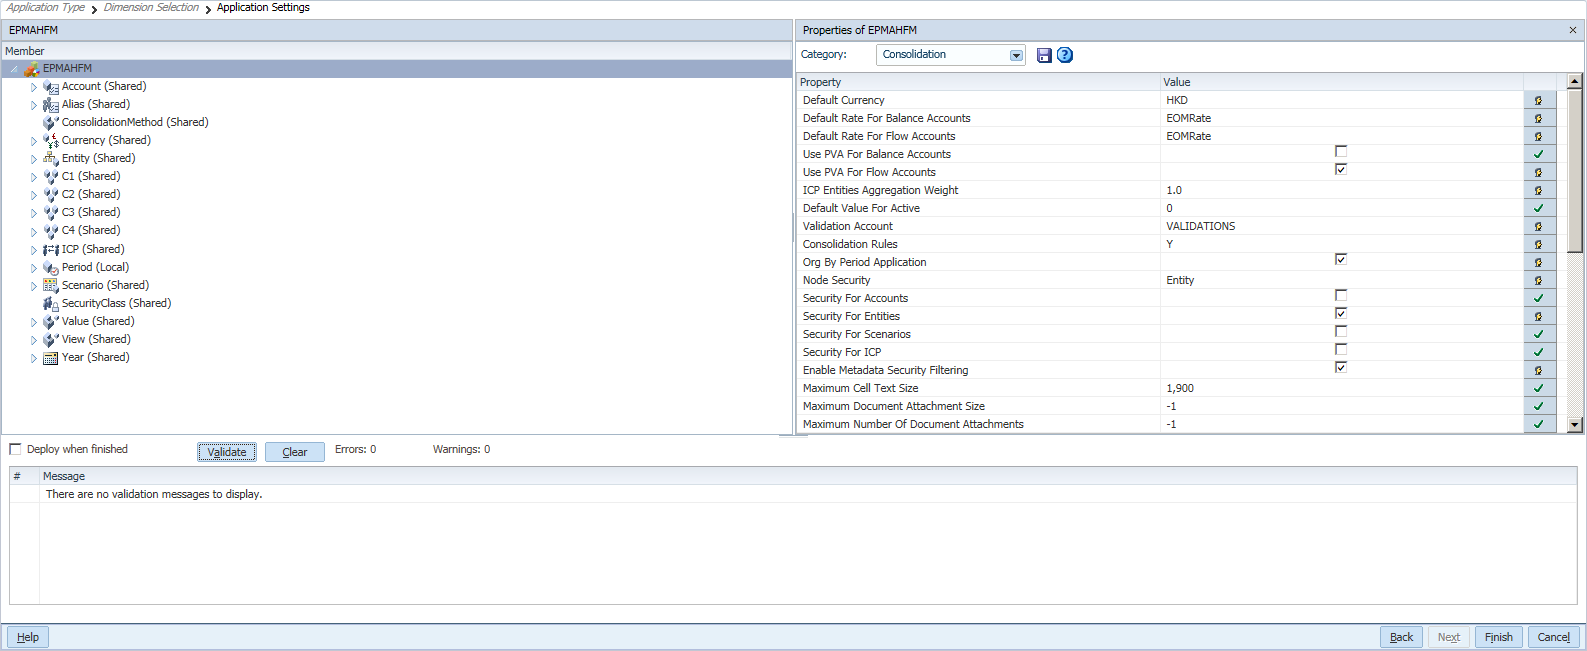The width and height of the screenshot is (1587, 651).
Task: Enable Security For Scenarios checkbox
Action: click(1341, 332)
